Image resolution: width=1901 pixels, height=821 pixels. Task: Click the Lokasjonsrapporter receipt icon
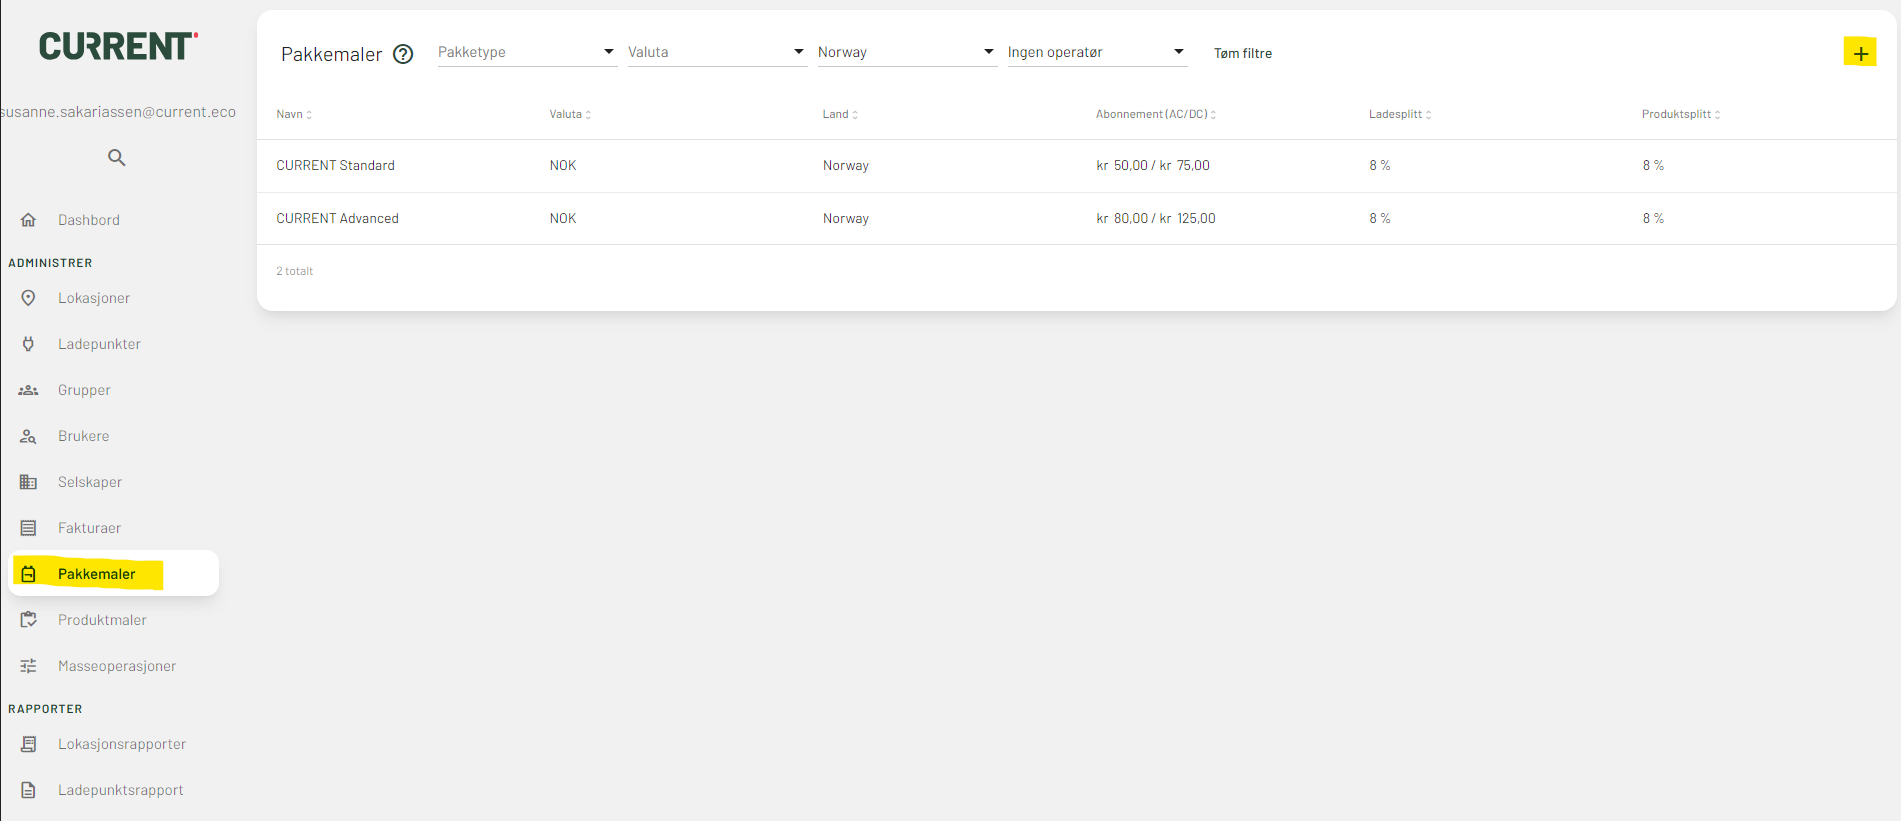[28, 744]
